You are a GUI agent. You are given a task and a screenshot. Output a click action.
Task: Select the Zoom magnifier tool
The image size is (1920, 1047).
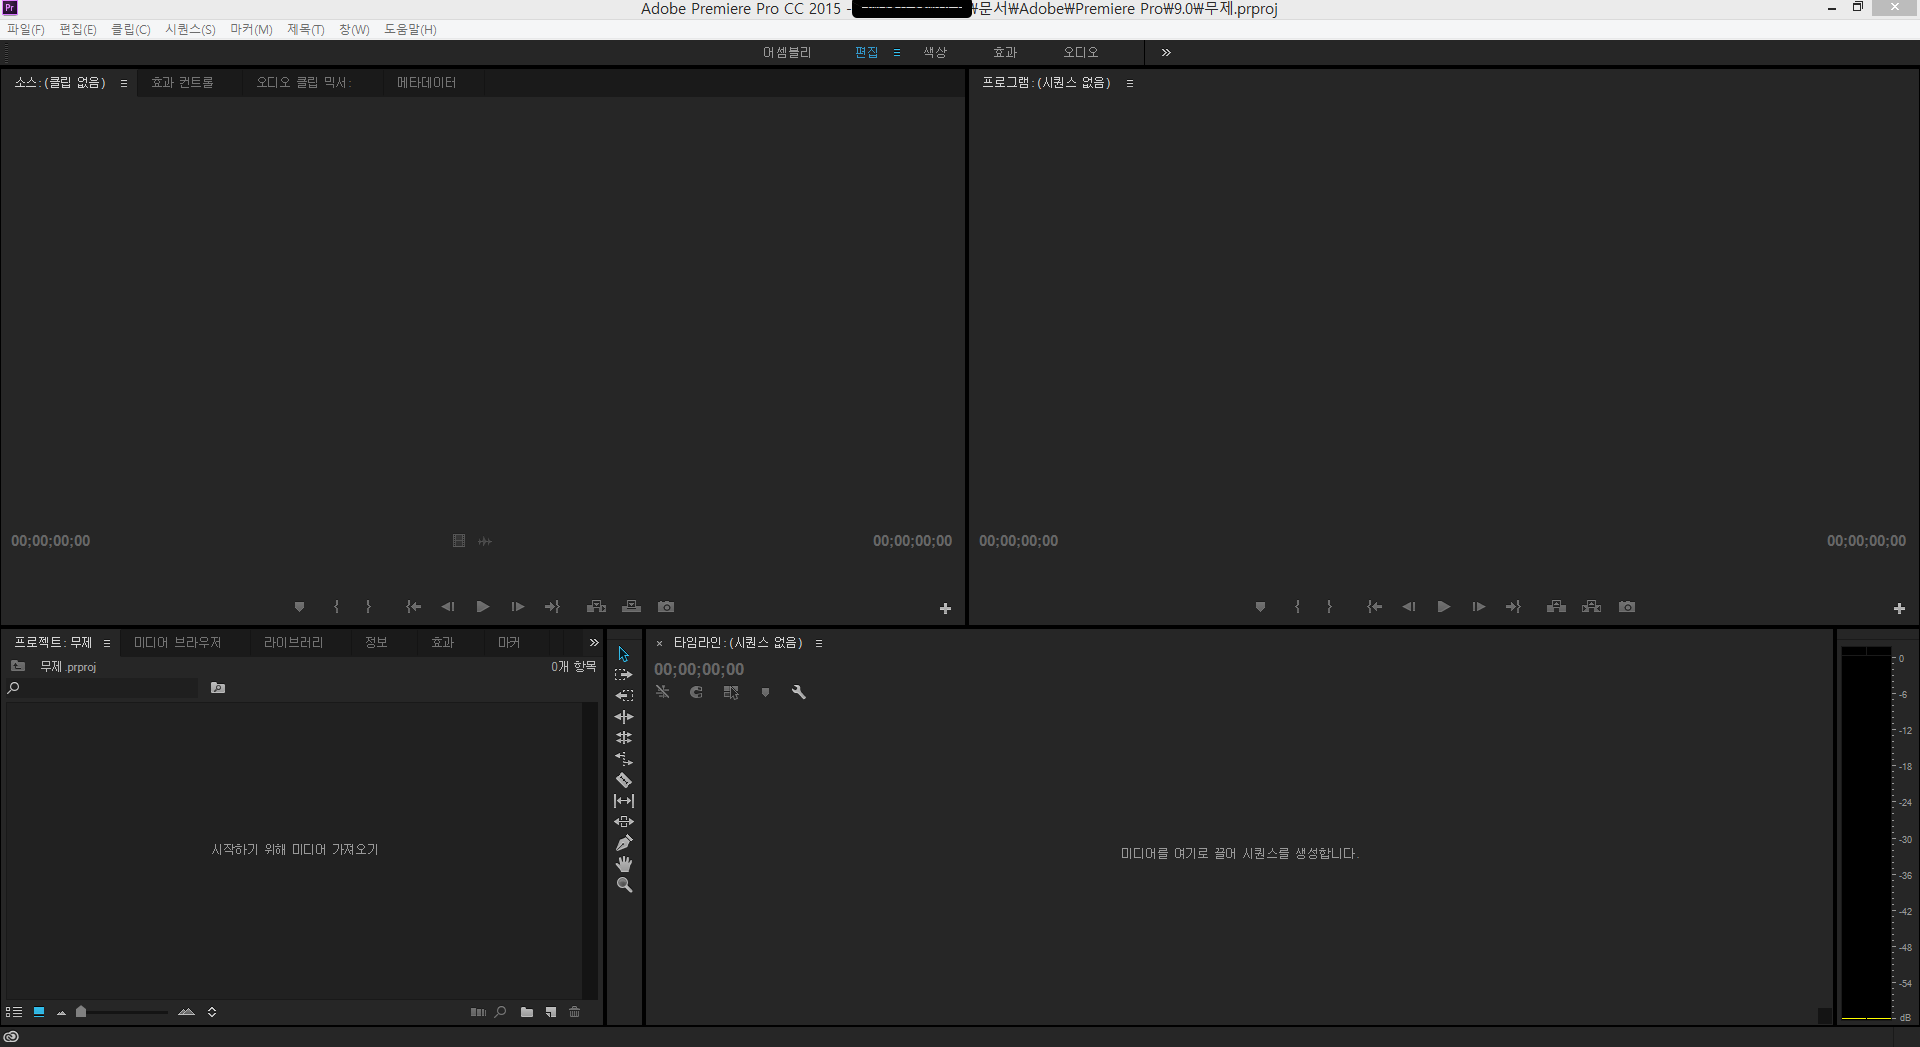pos(624,885)
